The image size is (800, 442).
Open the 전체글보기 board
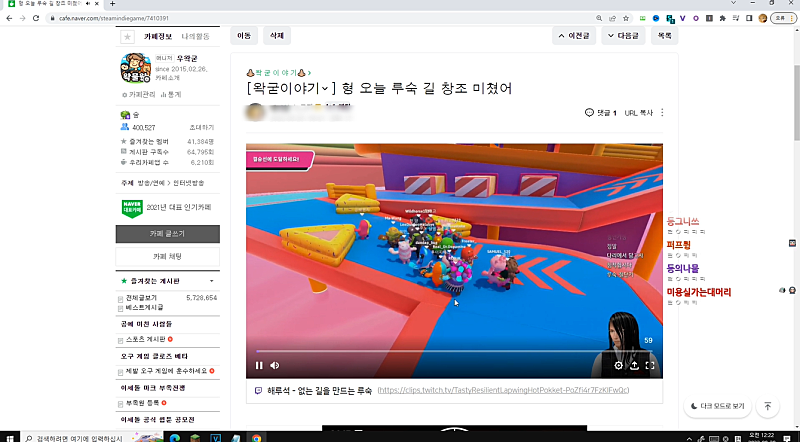[141, 298]
